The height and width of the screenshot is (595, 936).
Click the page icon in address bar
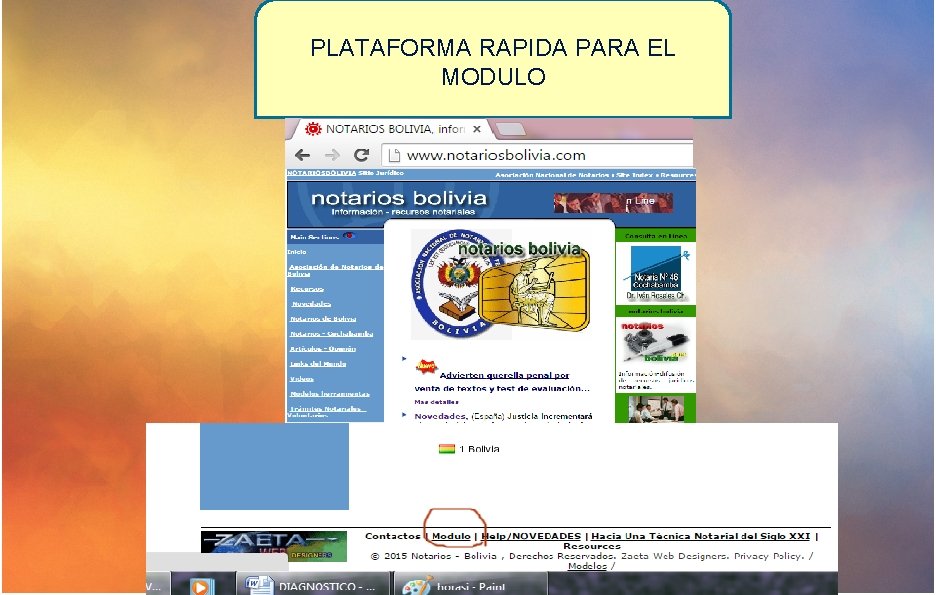[393, 156]
